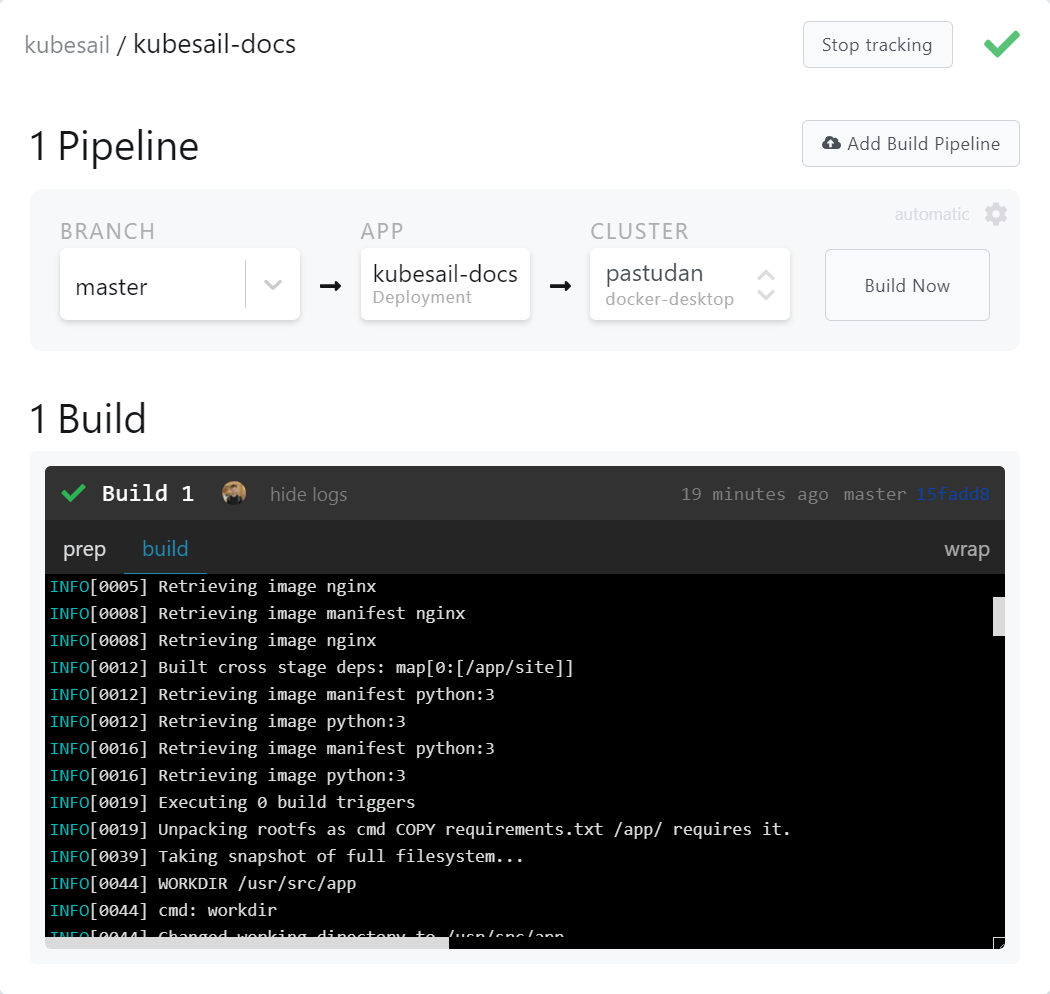The width and height of the screenshot is (1050, 994).
Task: Click the '1 Pipeline' heading
Action: pyautogui.click(x=115, y=145)
